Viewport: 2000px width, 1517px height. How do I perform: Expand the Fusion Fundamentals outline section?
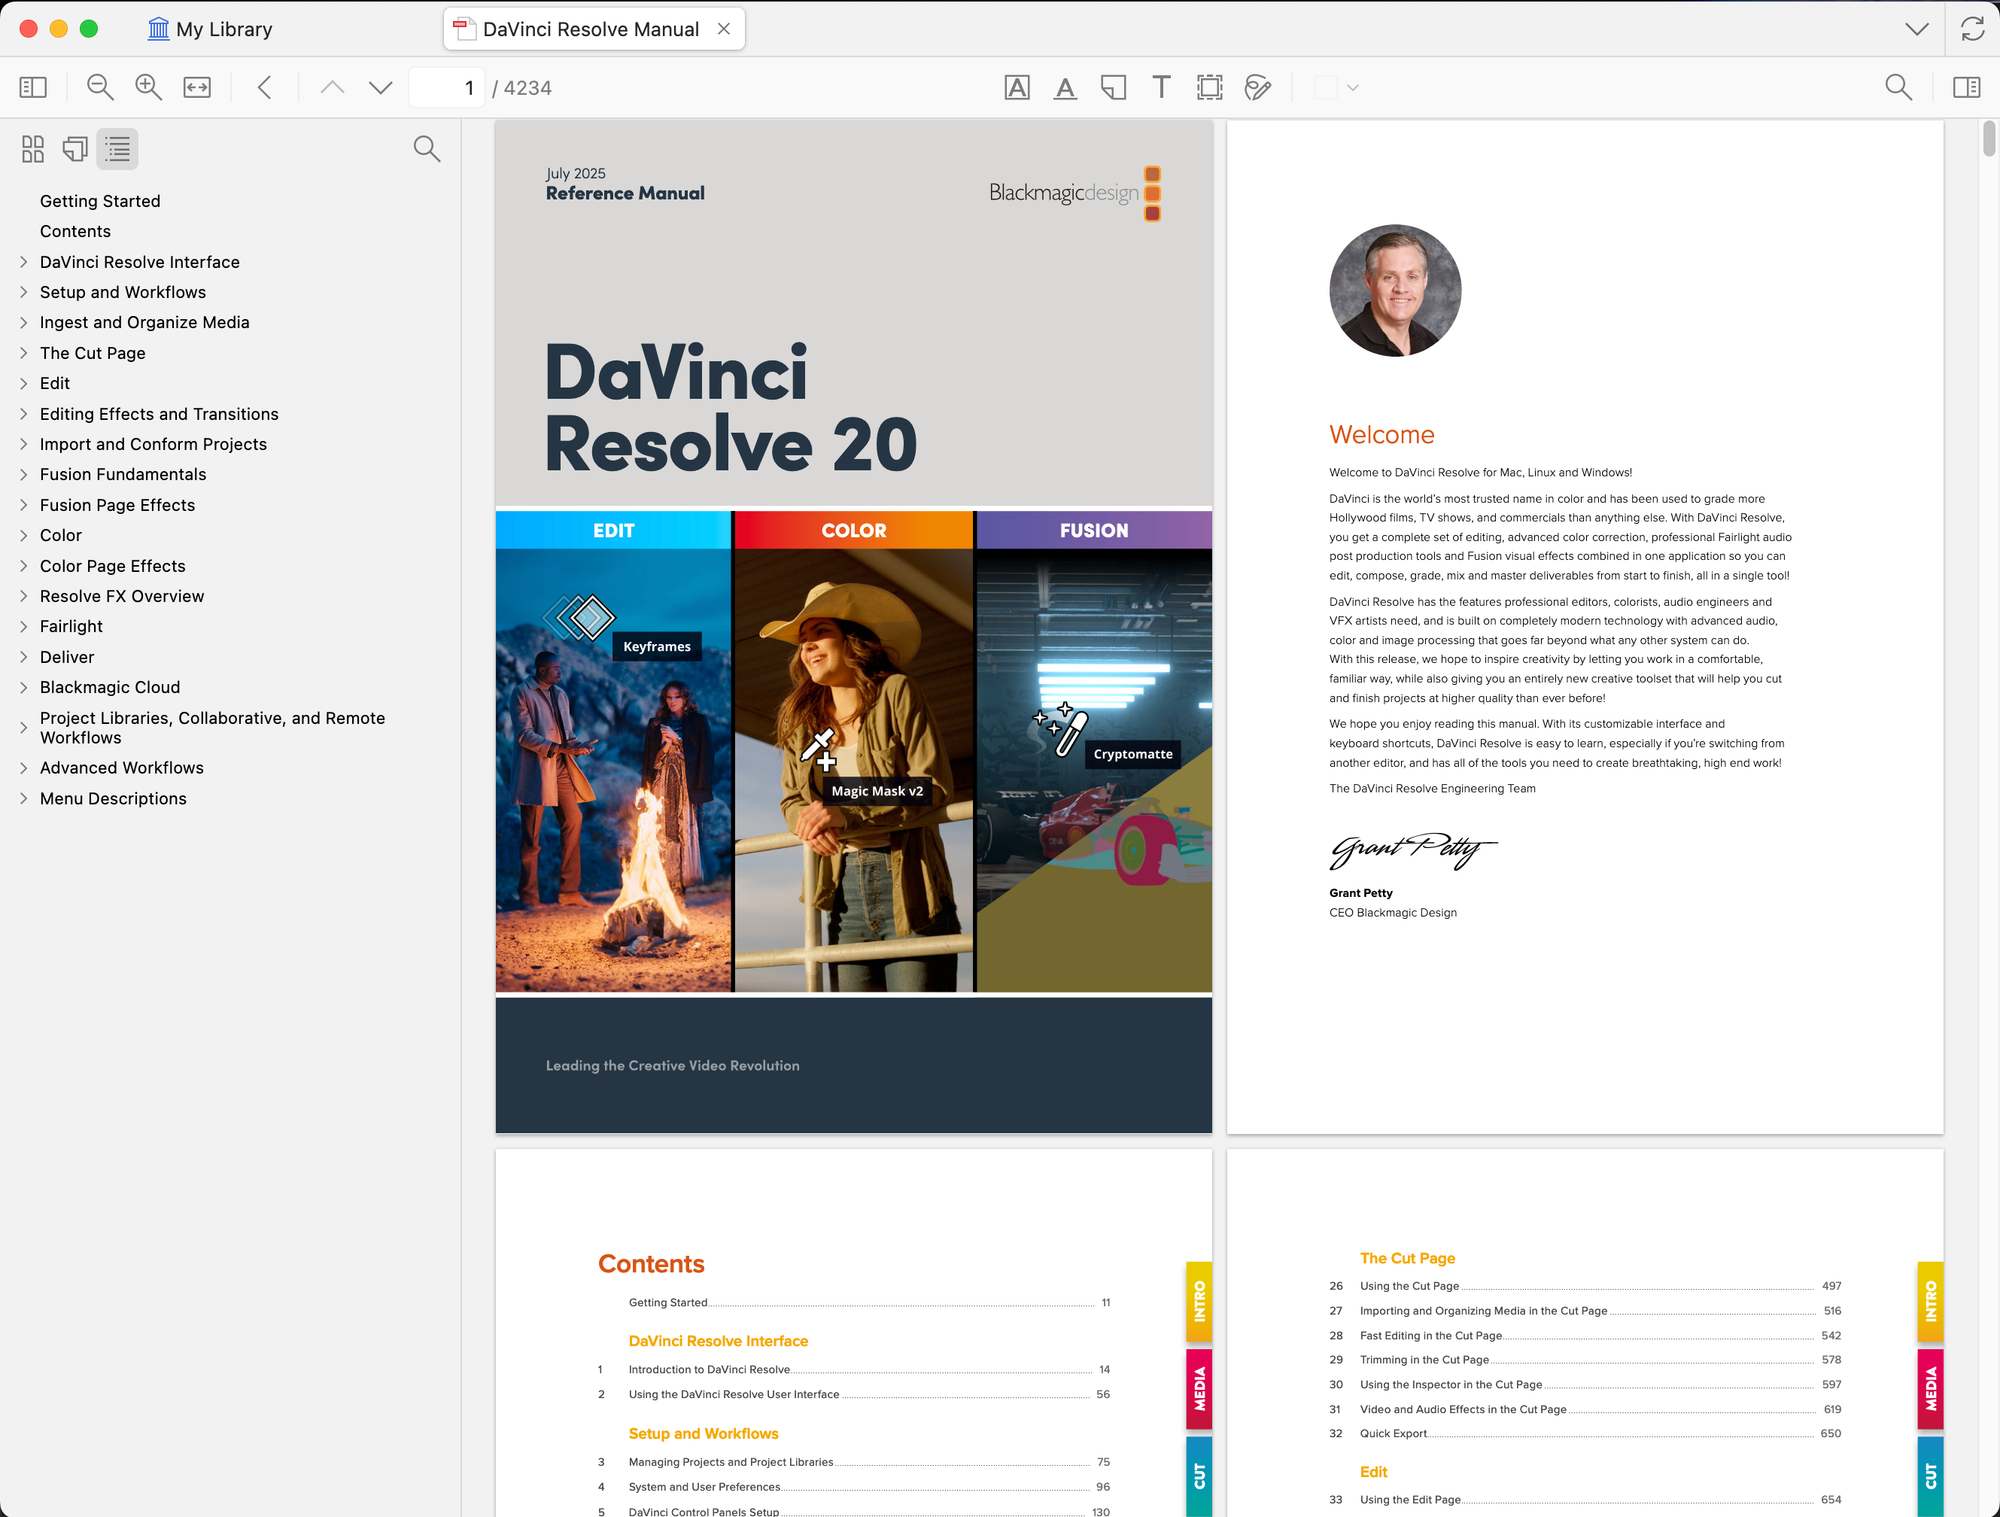pos(24,474)
